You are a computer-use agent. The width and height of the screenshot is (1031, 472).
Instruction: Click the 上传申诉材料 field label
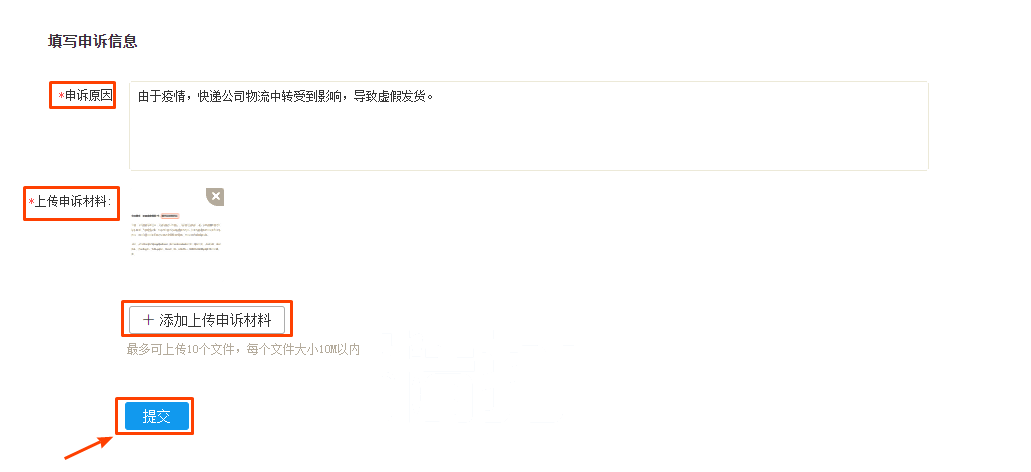click(x=72, y=202)
